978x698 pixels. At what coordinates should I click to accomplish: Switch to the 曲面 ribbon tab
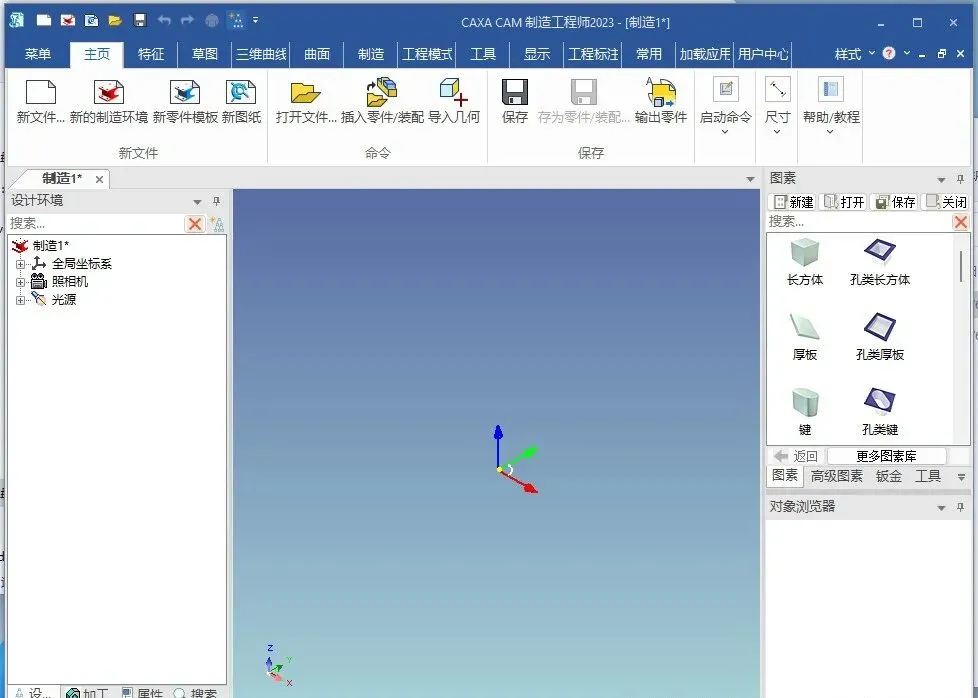pos(317,54)
